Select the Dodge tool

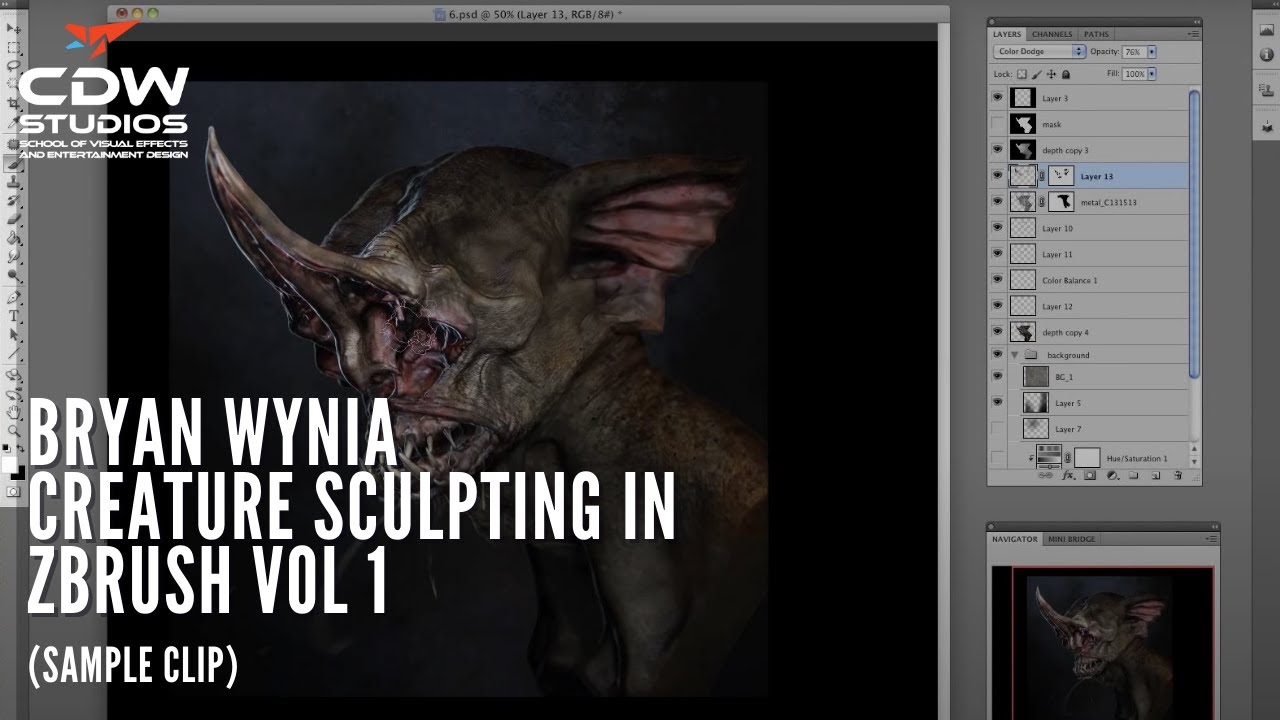(x=14, y=275)
